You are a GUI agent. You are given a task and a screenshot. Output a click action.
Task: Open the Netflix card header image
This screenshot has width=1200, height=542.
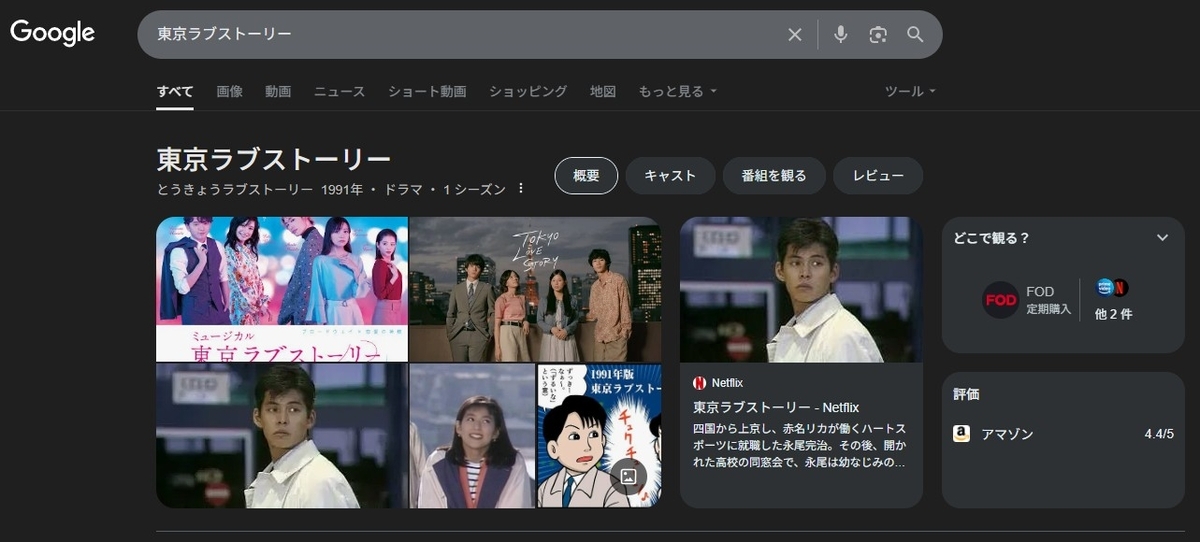(x=801, y=290)
